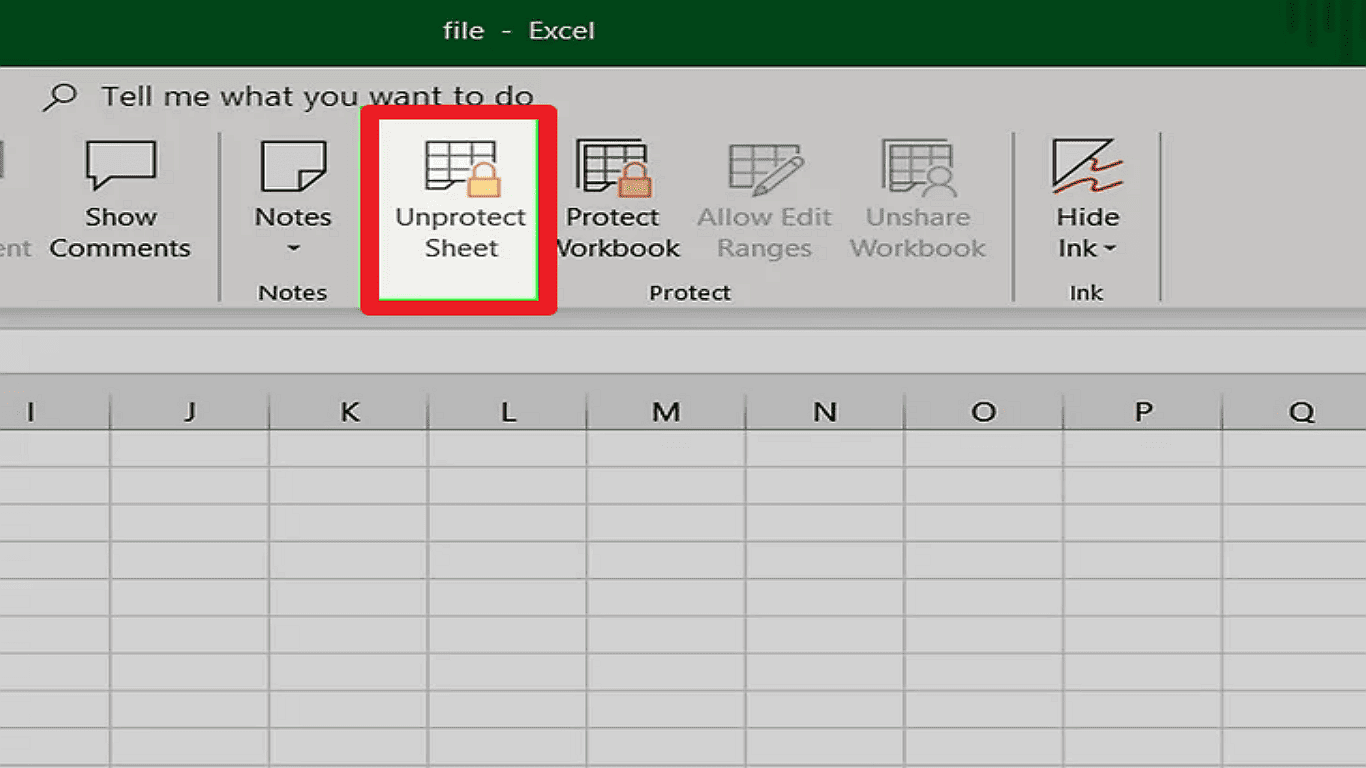This screenshot has width=1366, height=768.
Task: Click the Unprotect Sheet lock icon
Action: (462, 167)
